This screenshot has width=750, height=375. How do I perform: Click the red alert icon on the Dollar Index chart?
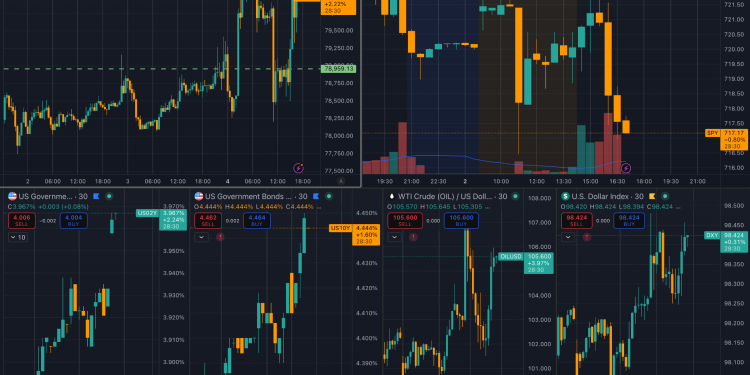pyautogui.click(x=587, y=237)
